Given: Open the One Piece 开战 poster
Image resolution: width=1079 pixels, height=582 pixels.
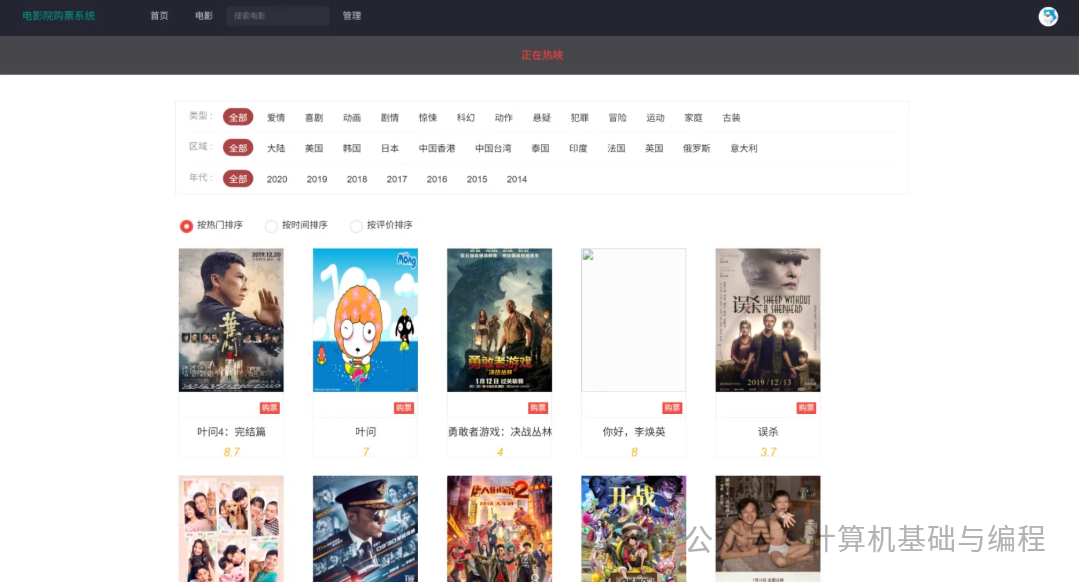Looking at the screenshot, I should [634, 529].
